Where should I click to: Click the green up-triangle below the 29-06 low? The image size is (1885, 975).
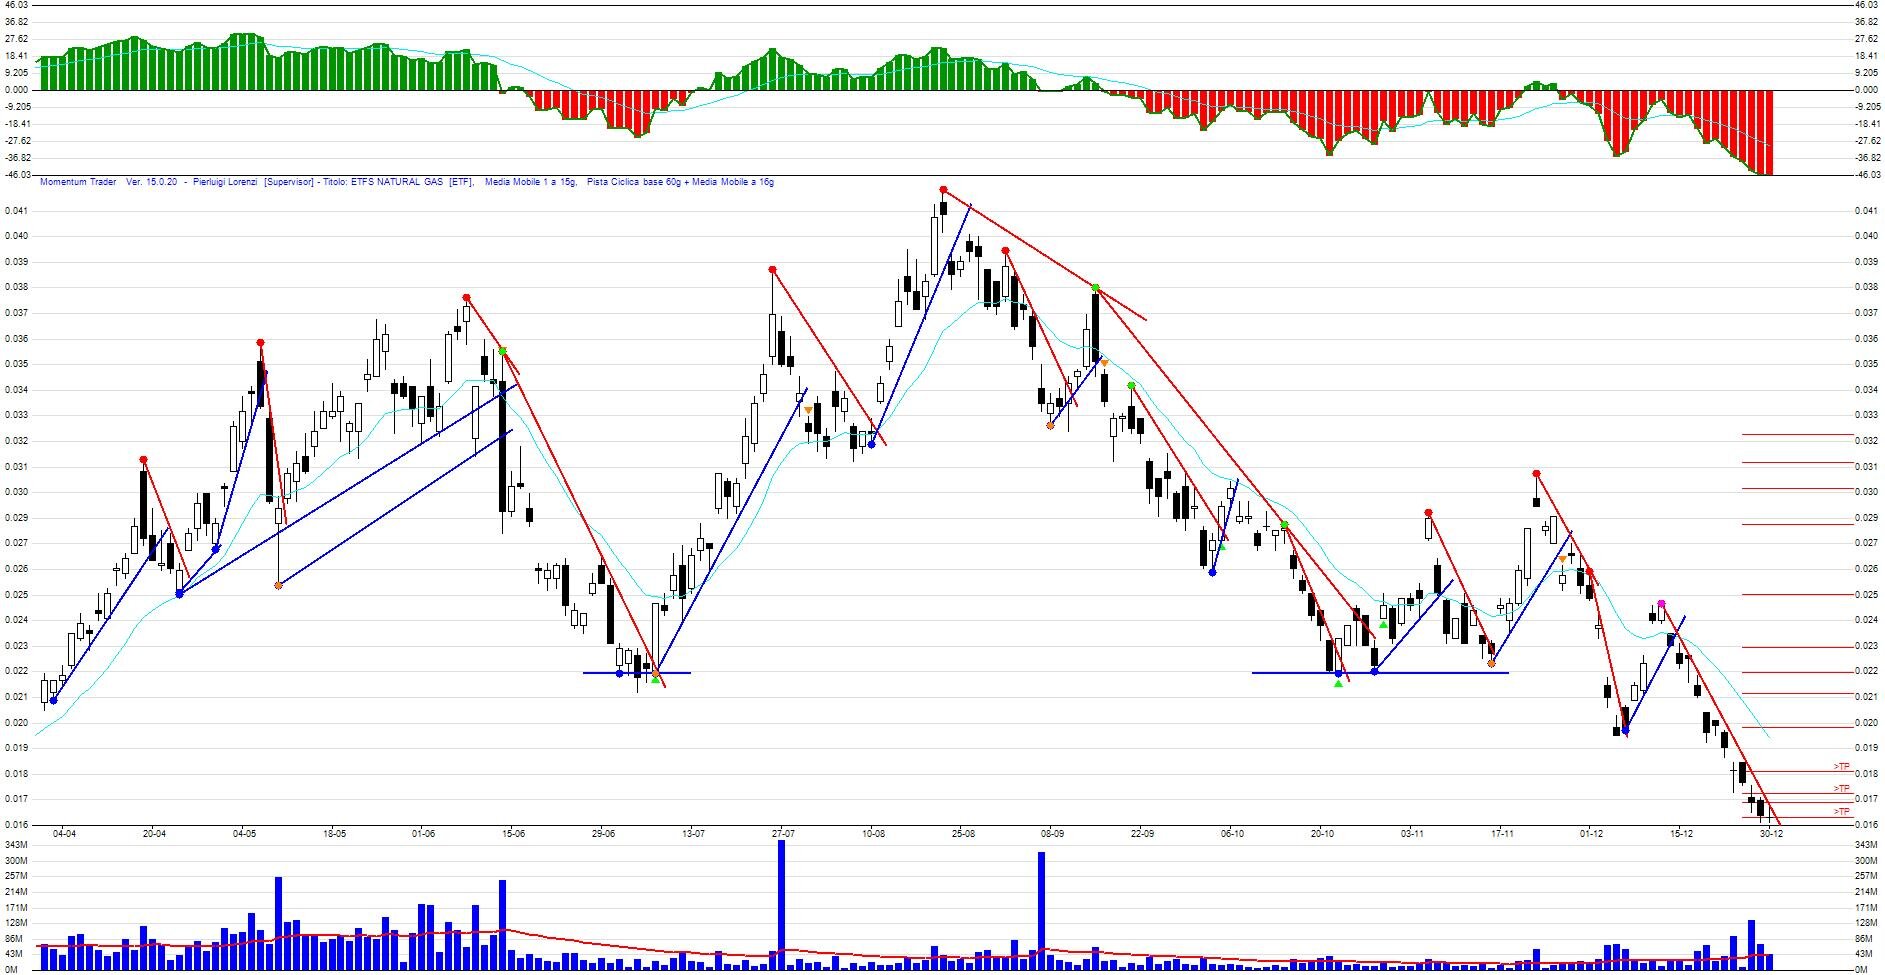click(x=655, y=680)
